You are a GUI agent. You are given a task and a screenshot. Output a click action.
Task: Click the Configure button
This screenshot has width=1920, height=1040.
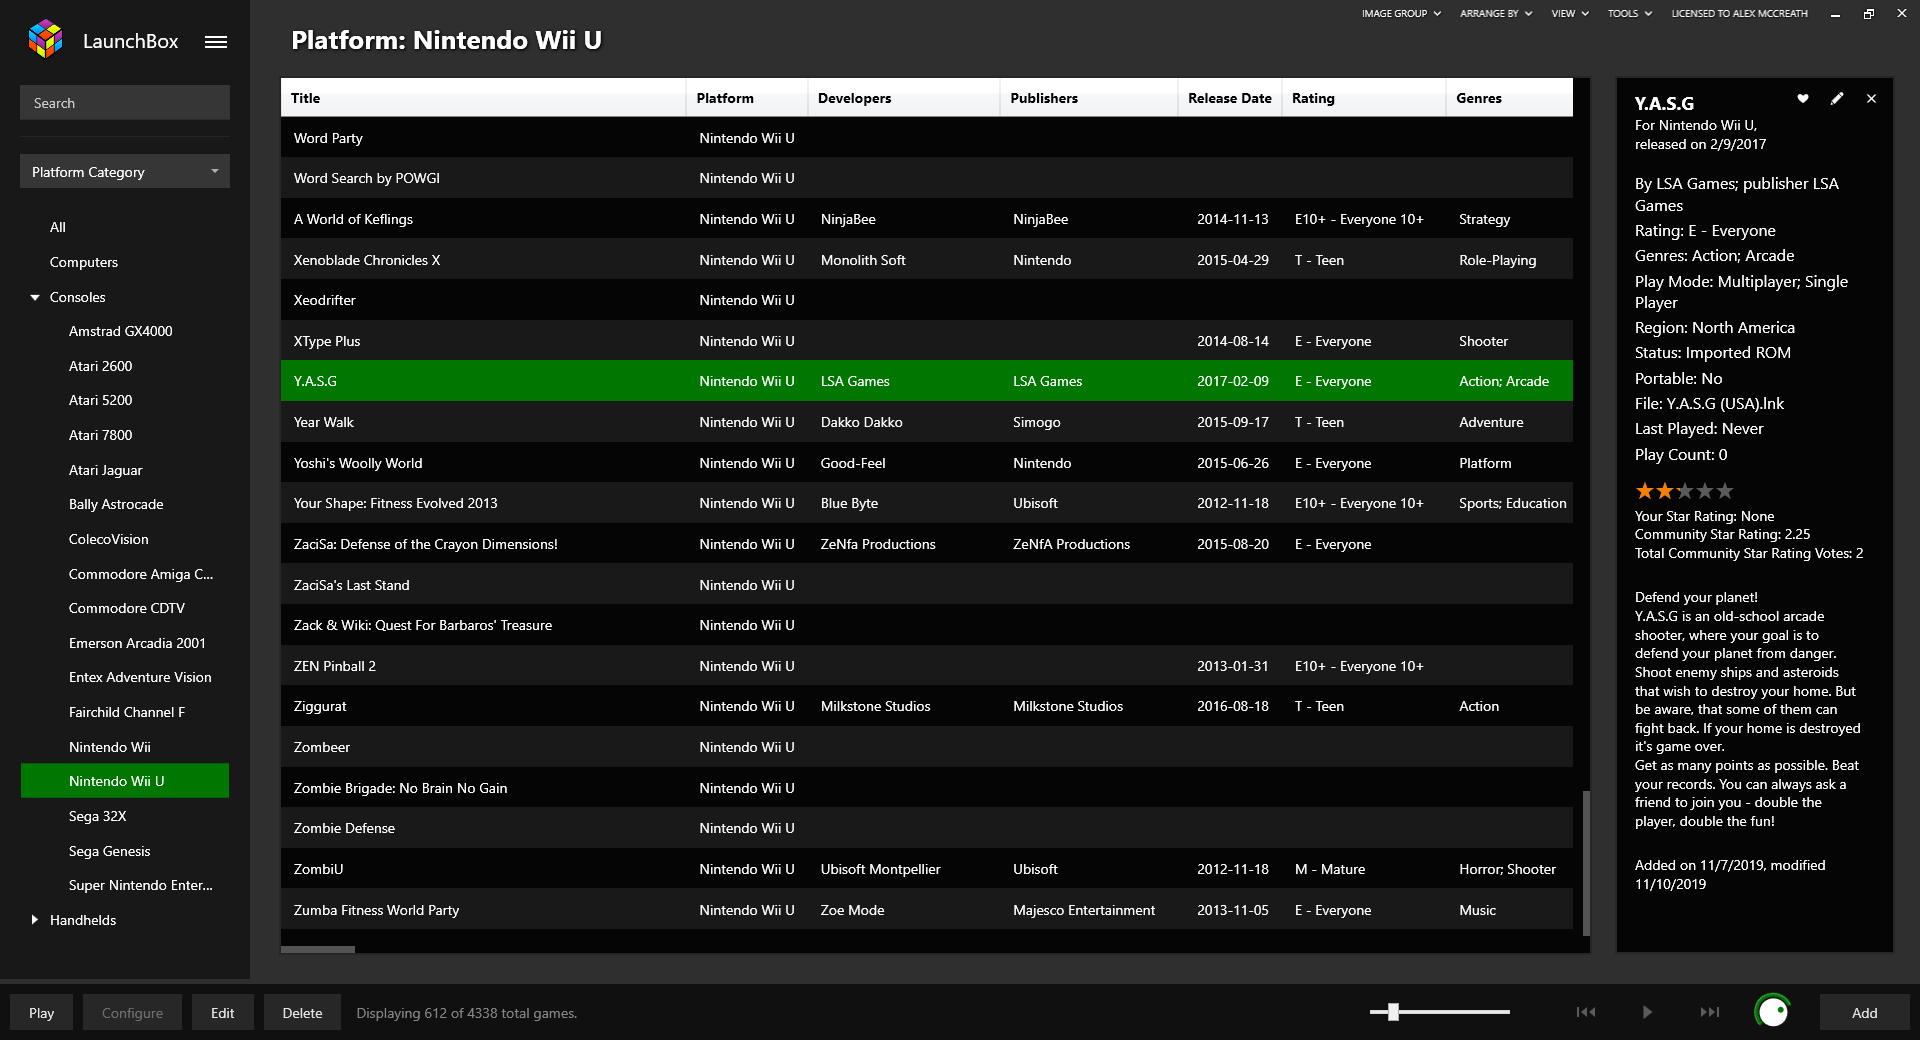(132, 1012)
